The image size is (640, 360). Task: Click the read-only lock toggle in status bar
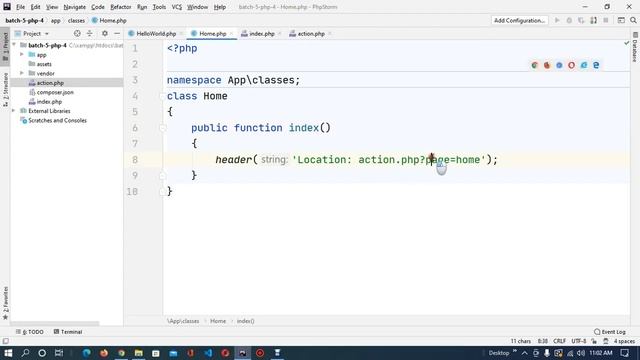tap(594, 341)
